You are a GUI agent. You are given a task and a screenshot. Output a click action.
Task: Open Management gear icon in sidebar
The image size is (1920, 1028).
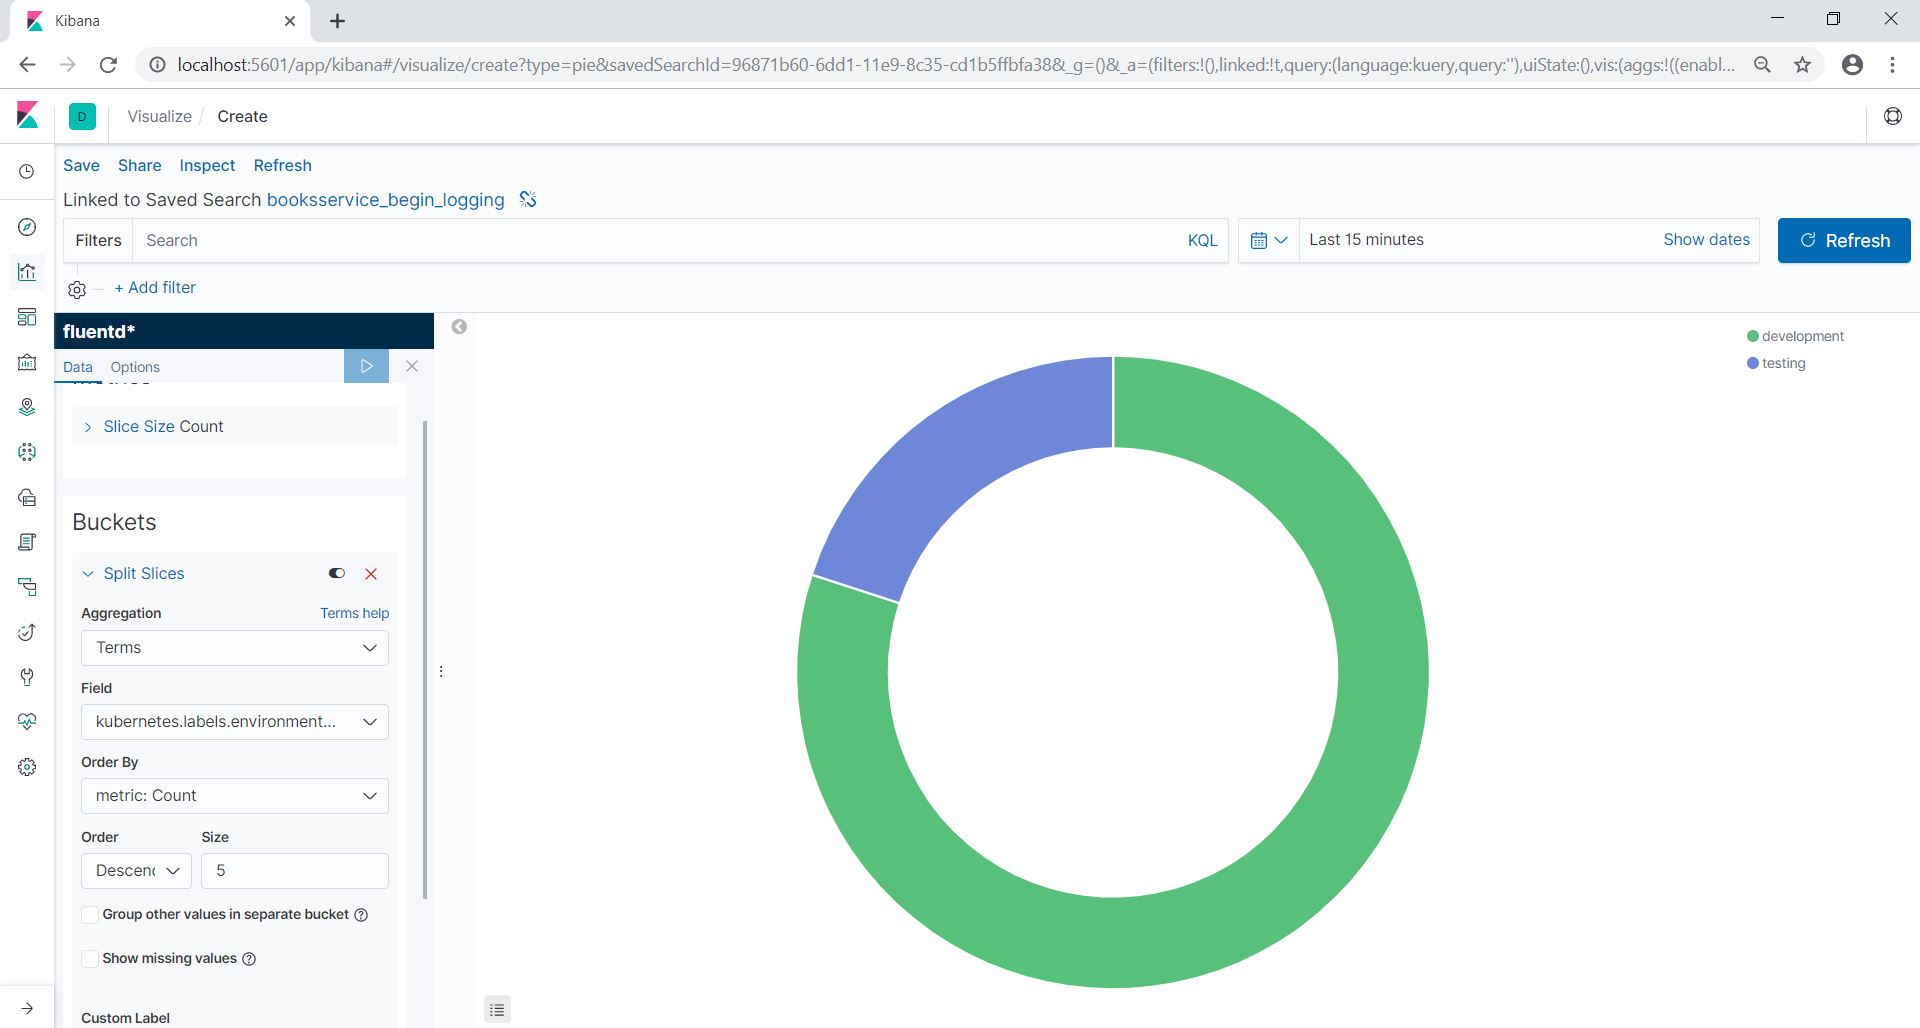[x=27, y=767]
